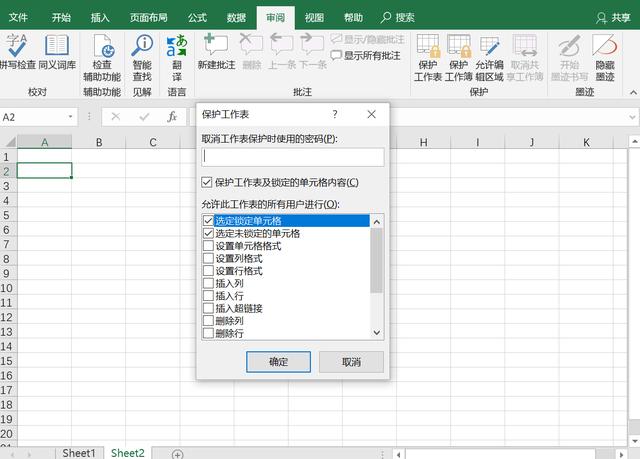Click the worksheet vertical scrollbar down arrow

634,441
